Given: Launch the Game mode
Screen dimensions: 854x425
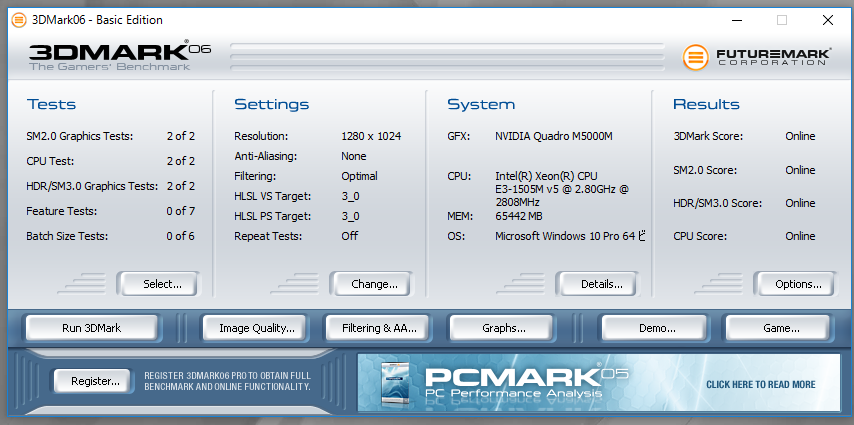Looking at the screenshot, I should 778,328.
